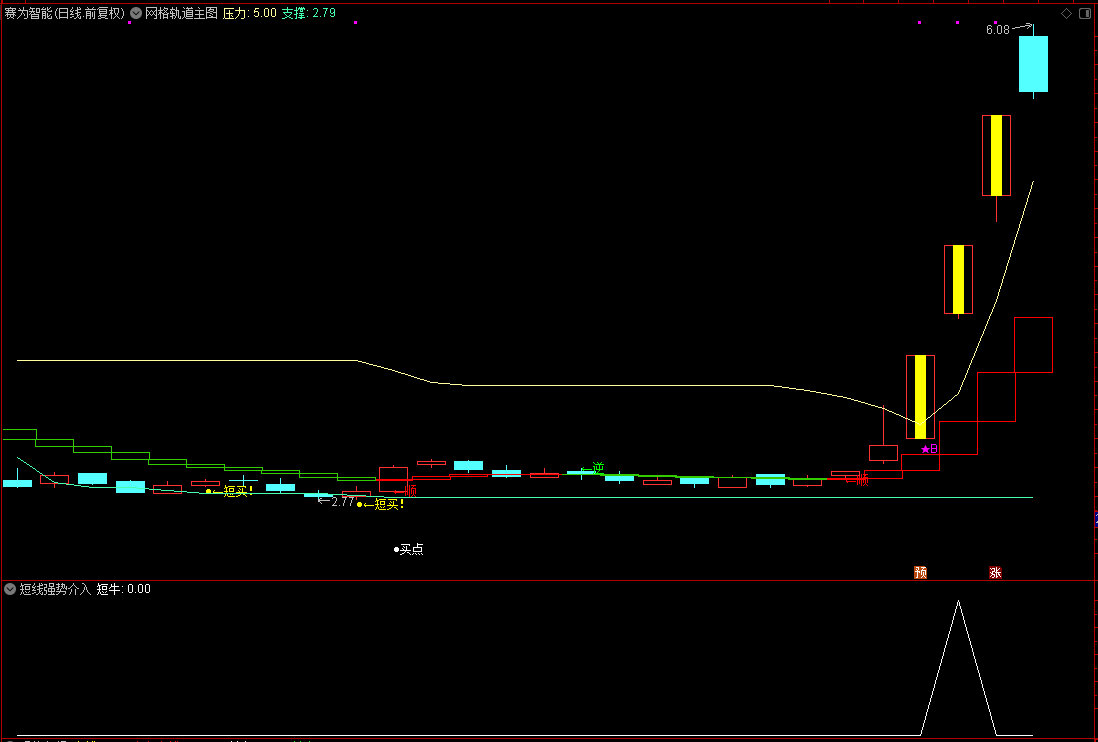The image size is (1098, 742).
Task: Click the 短牛: 0.00 value
Action: click(x=124, y=589)
